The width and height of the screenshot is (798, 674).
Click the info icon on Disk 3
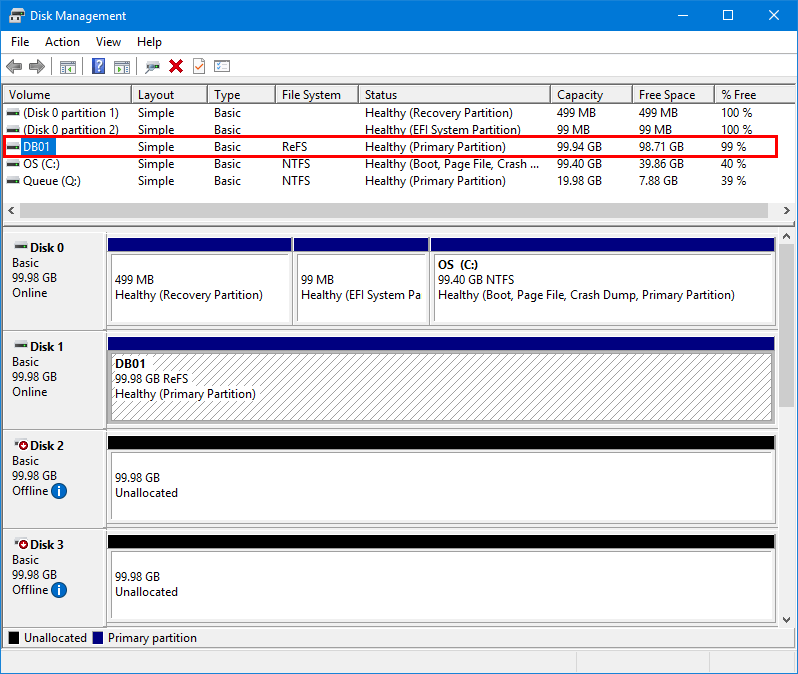coord(59,590)
